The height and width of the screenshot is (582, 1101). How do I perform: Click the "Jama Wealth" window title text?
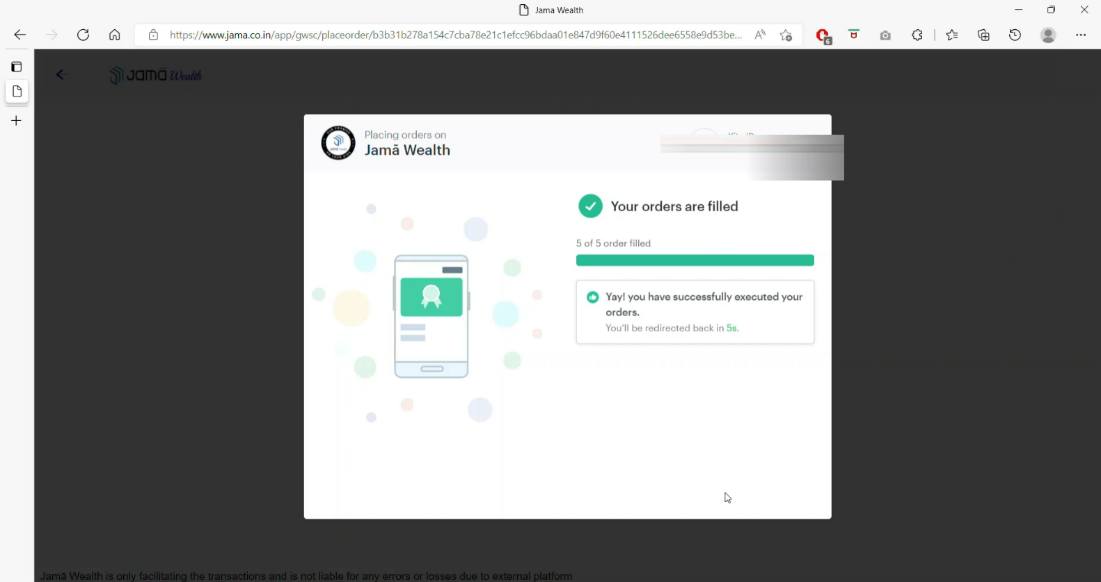pos(559,10)
